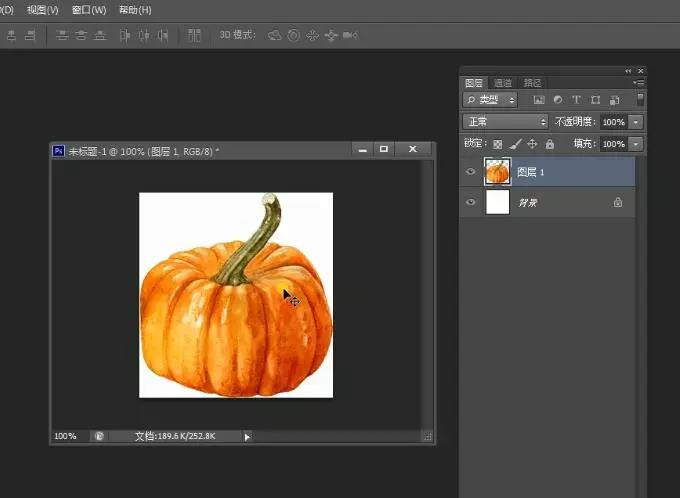The width and height of the screenshot is (680, 498).
Task: Click the lock position icon
Action: (x=533, y=144)
